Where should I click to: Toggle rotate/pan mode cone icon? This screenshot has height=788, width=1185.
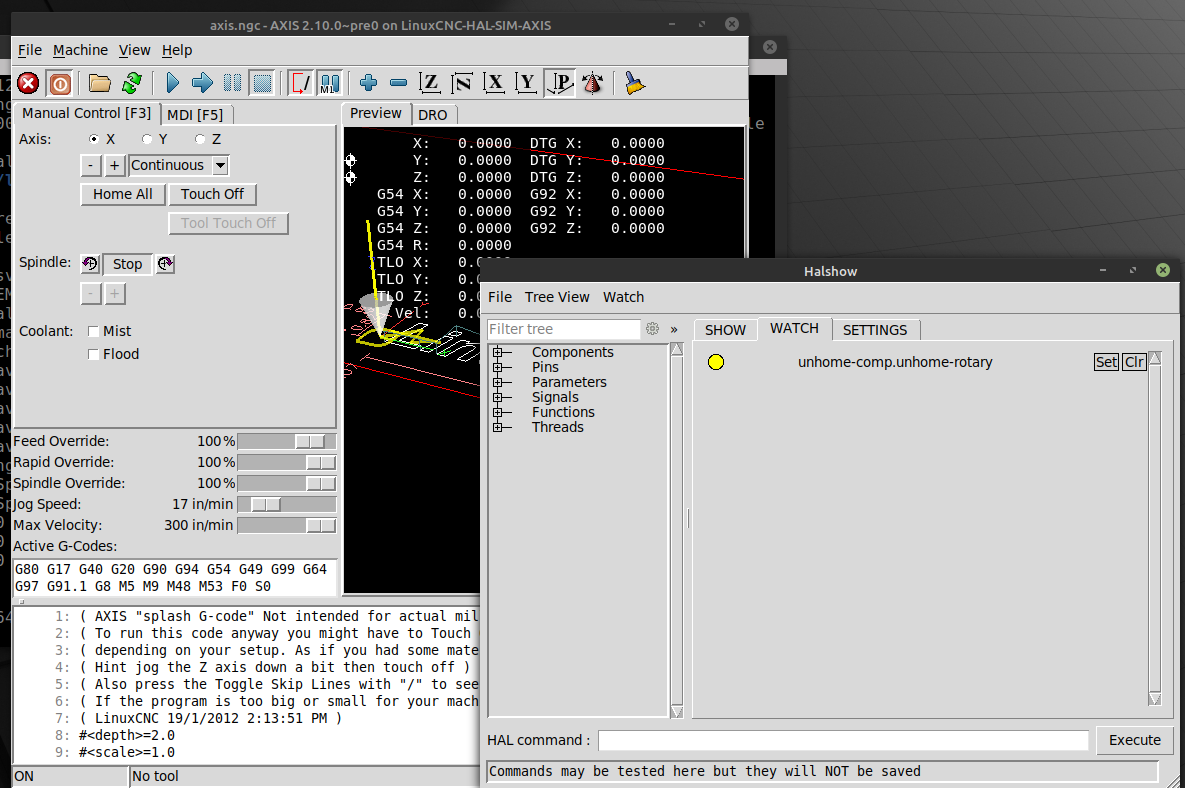(592, 83)
